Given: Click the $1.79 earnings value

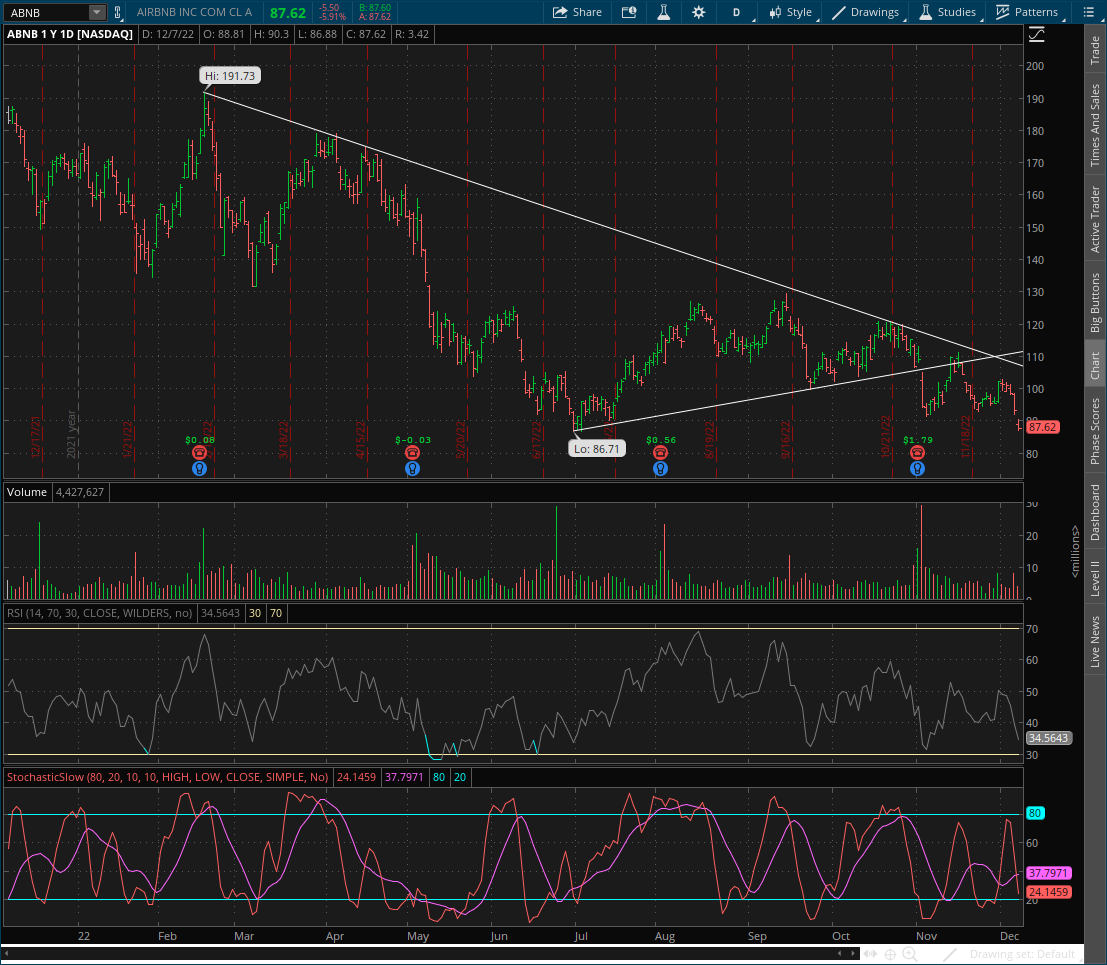Looking at the screenshot, I should tap(918, 440).
